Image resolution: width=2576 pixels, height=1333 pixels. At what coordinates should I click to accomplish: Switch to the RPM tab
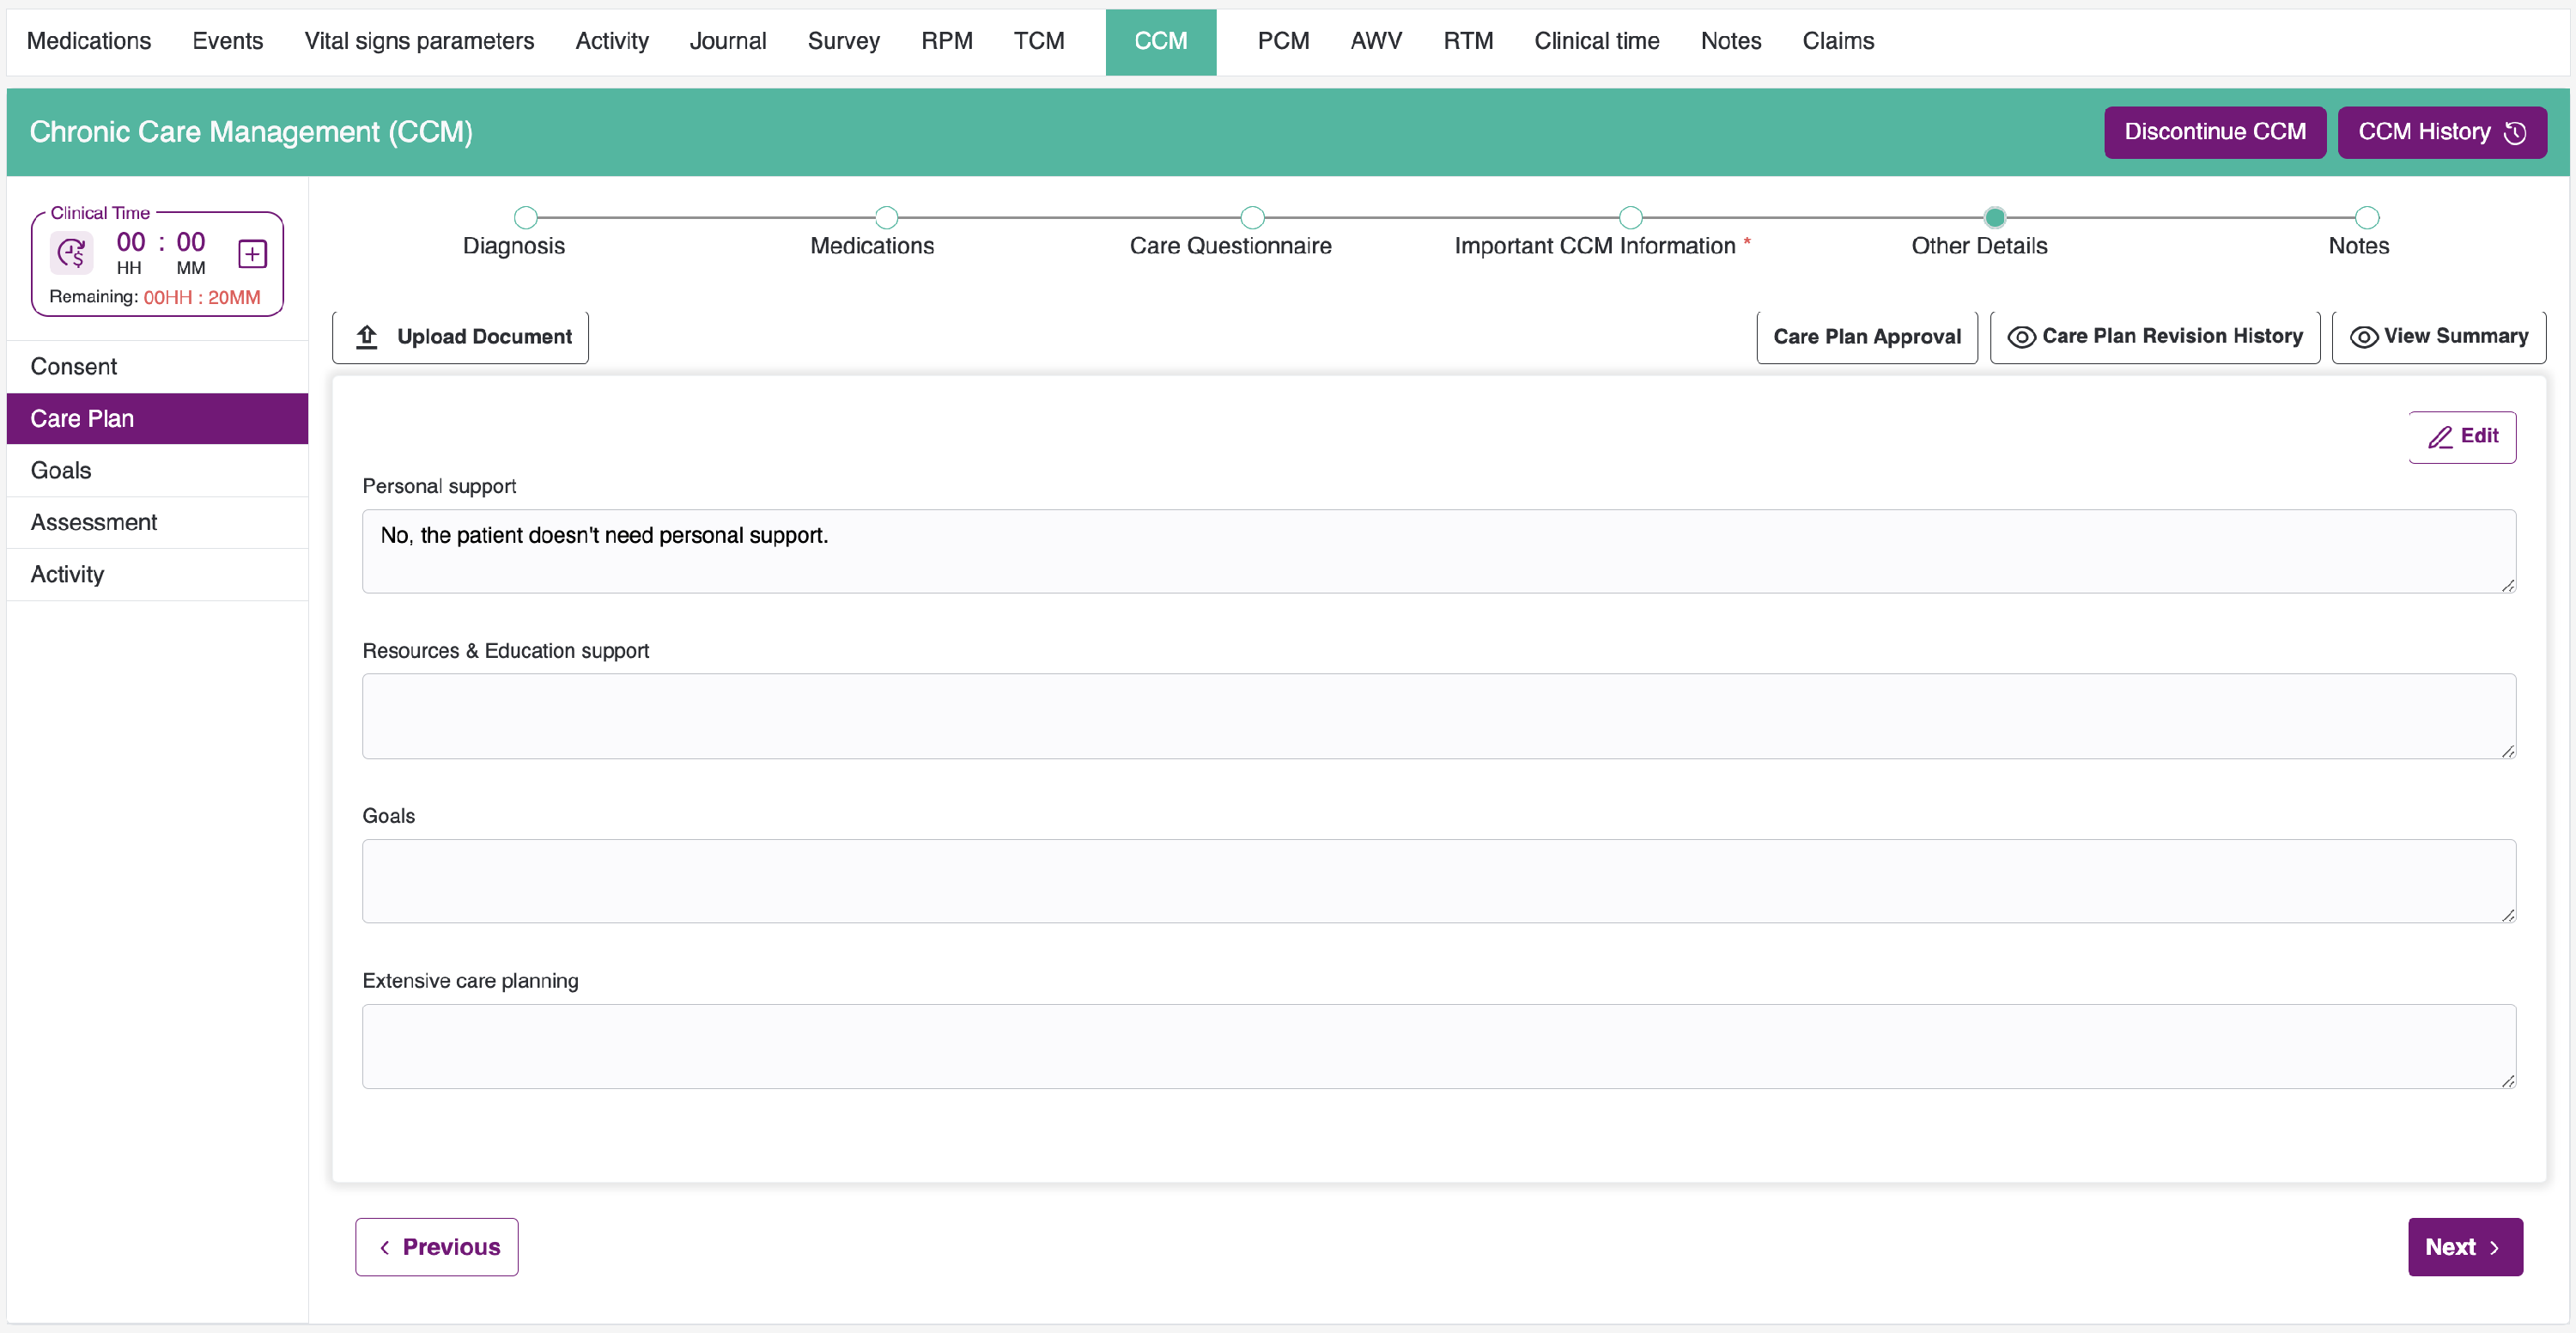946,41
